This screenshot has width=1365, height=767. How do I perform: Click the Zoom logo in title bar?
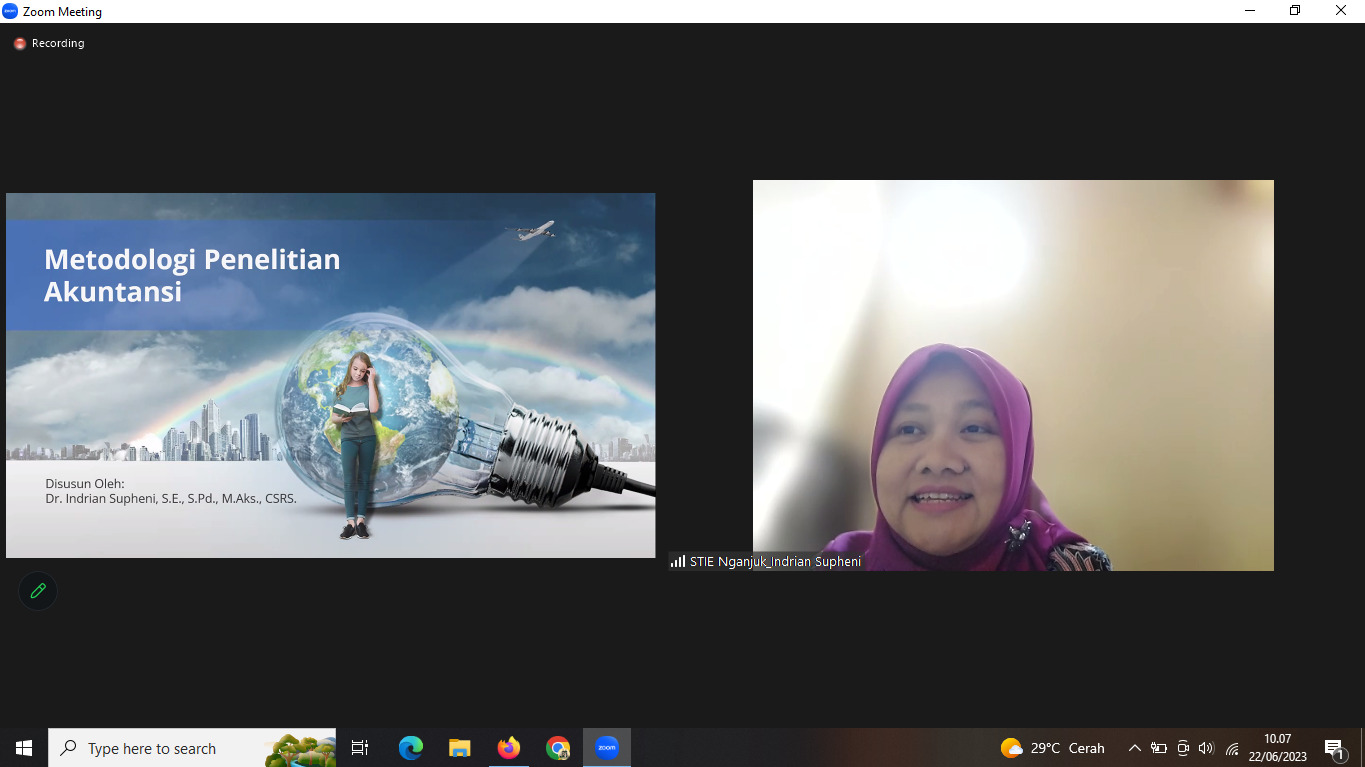click(x=10, y=12)
